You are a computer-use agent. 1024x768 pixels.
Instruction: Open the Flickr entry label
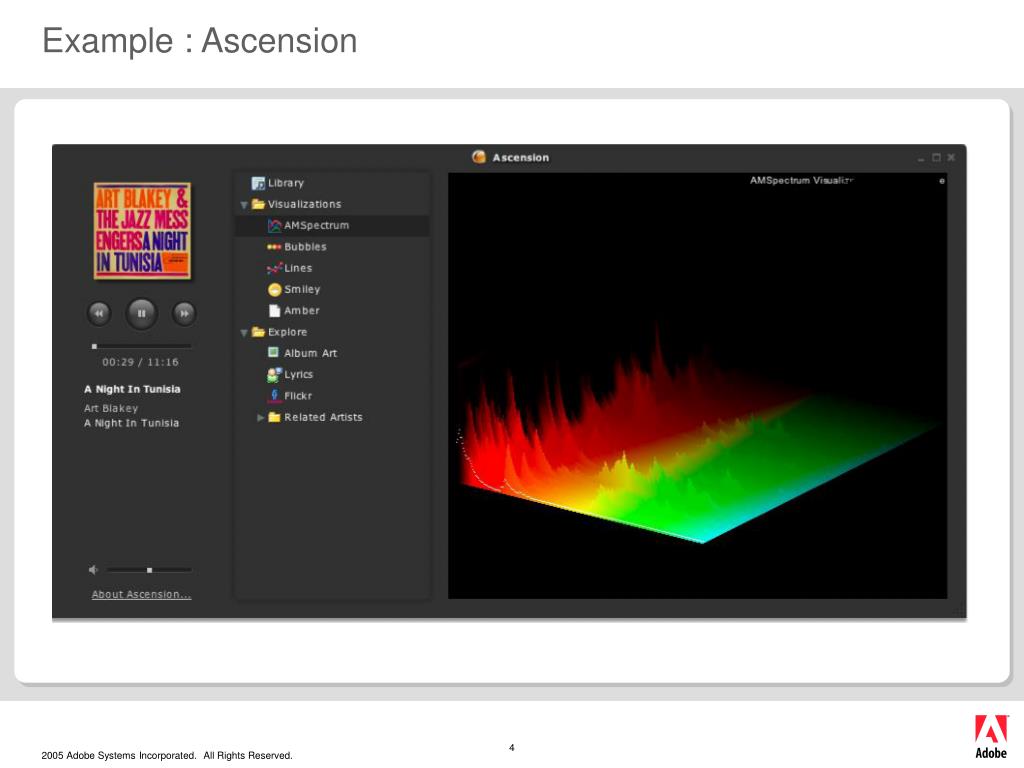click(298, 396)
